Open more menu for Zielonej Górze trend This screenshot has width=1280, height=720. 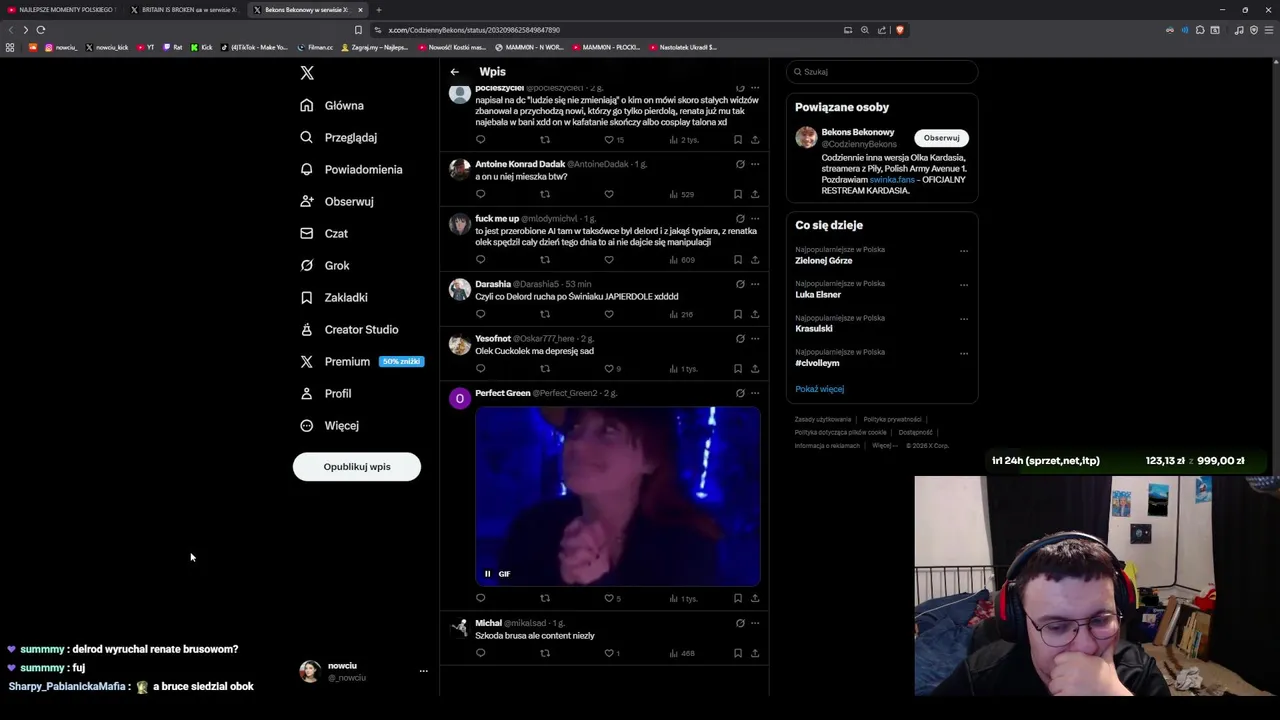point(964,250)
